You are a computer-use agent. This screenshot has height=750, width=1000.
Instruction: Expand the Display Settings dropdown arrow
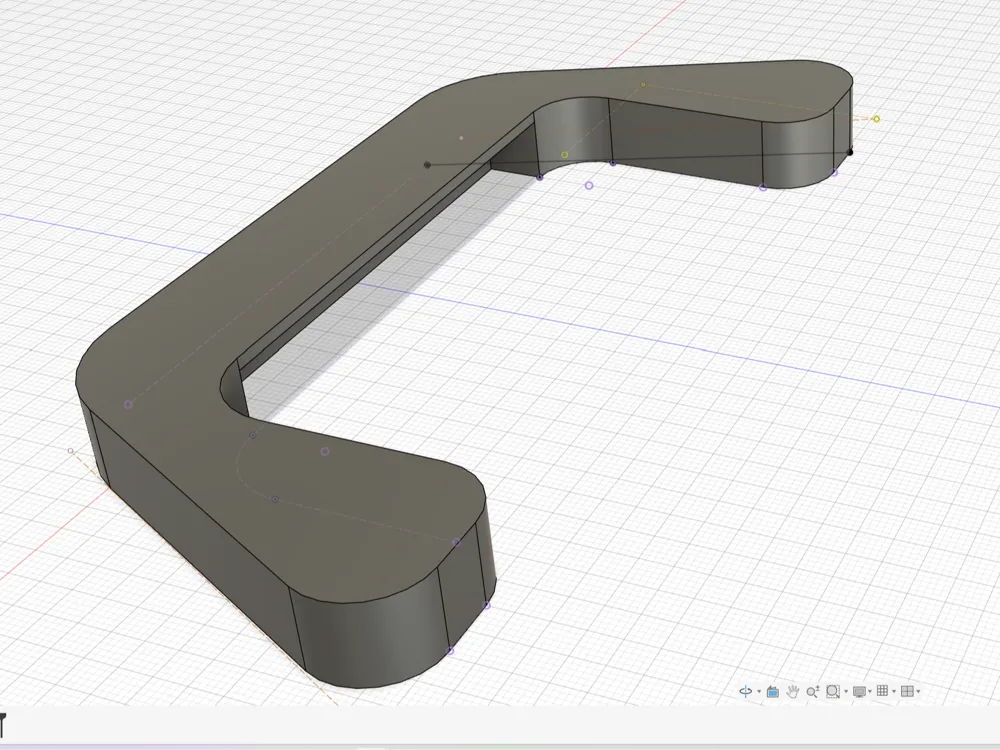pyautogui.click(x=870, y=691)
